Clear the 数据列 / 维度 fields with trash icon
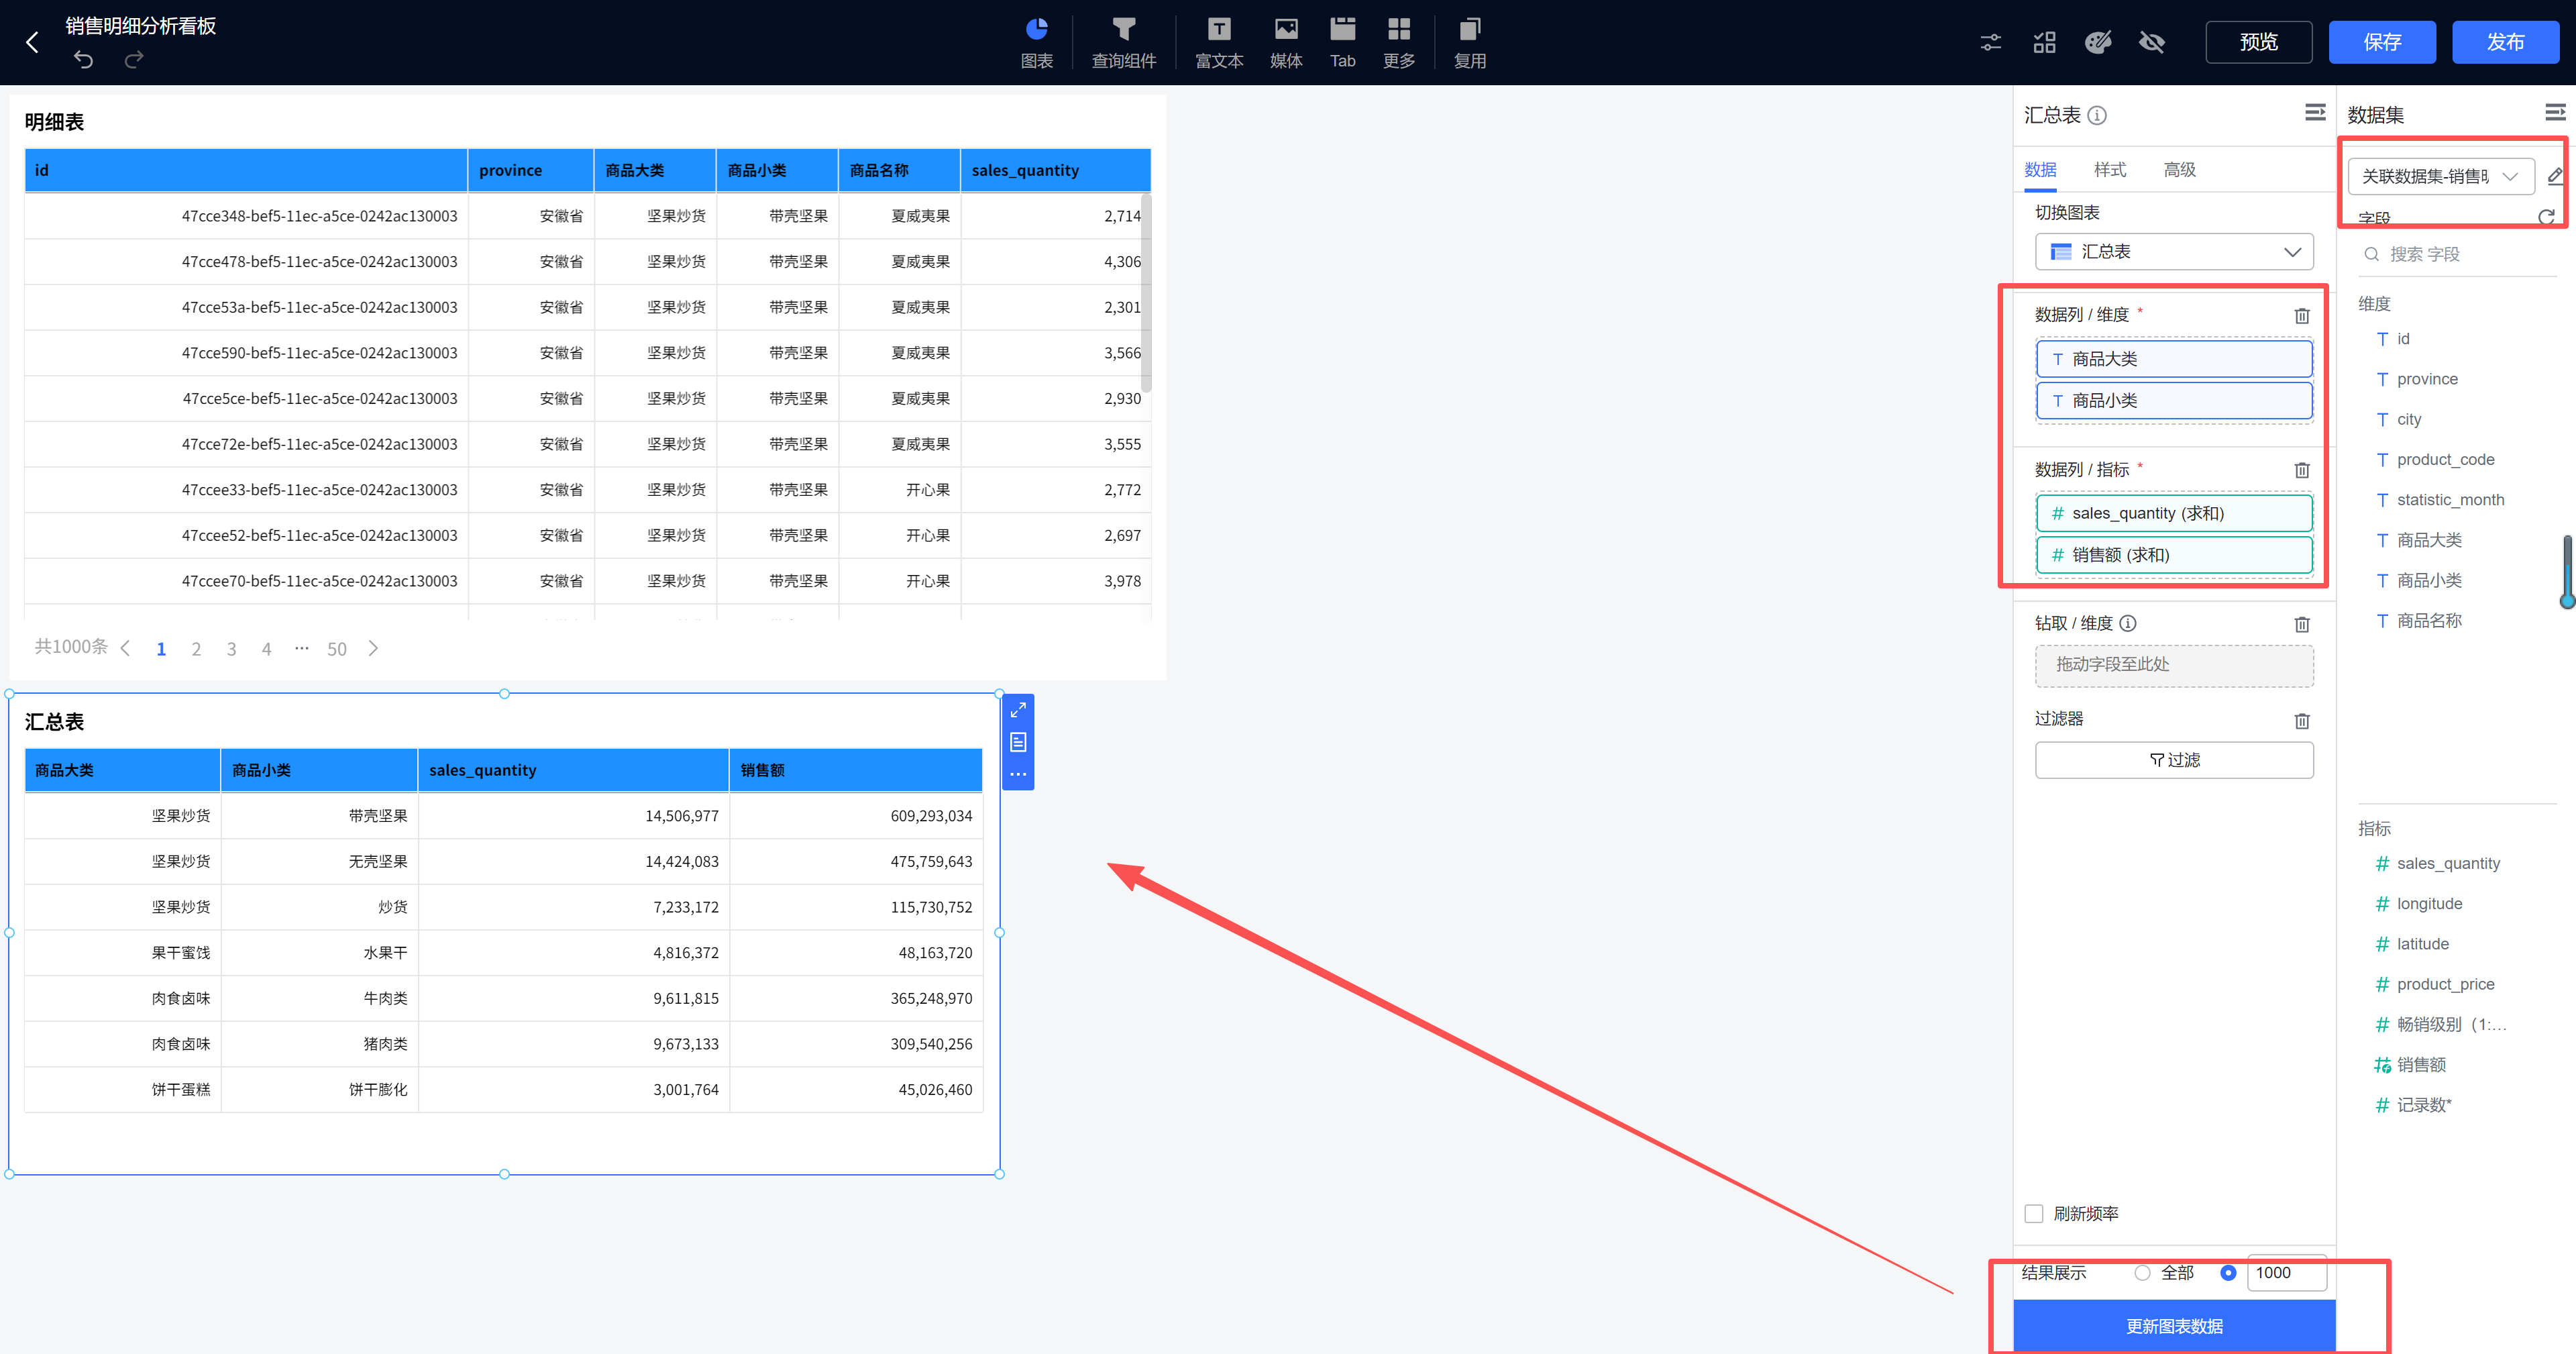Viewport: 2576px width, 1354px height. point(2302,315)
